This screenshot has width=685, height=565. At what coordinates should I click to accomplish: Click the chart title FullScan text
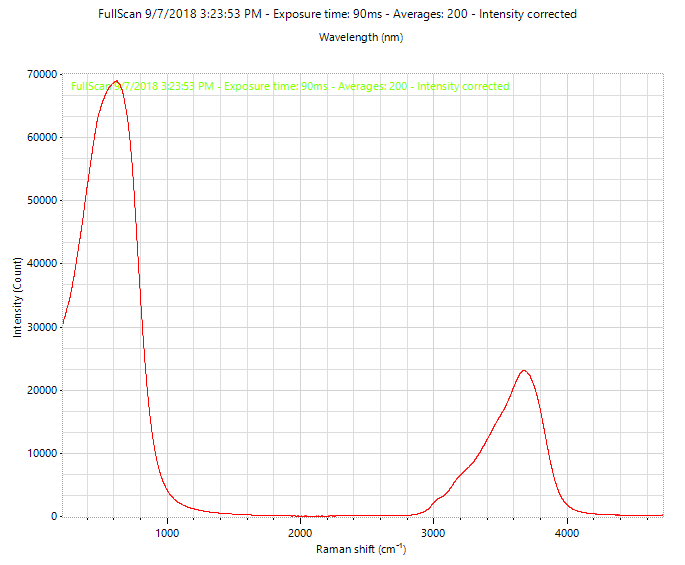[x=337, y=14]
